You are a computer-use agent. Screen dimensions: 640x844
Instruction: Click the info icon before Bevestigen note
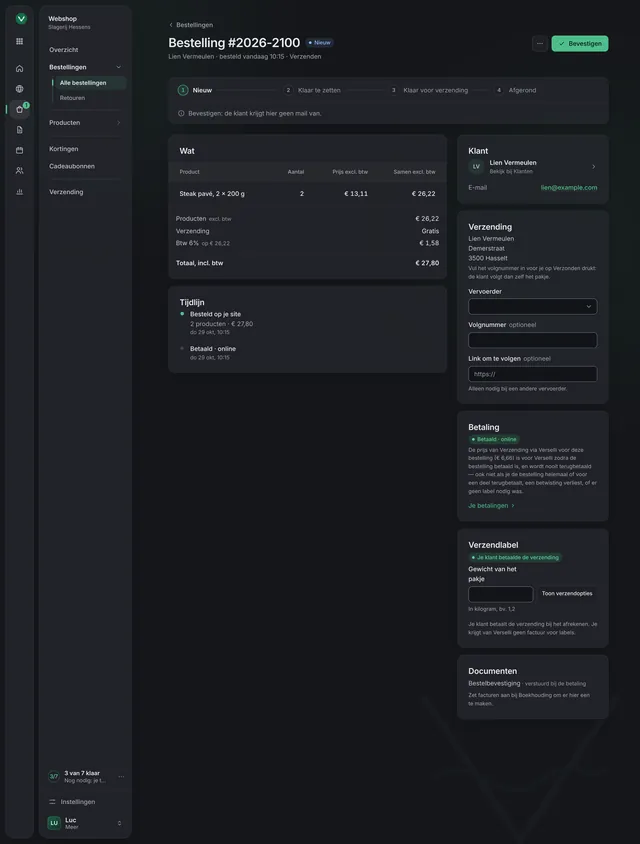tap(181, 114)
